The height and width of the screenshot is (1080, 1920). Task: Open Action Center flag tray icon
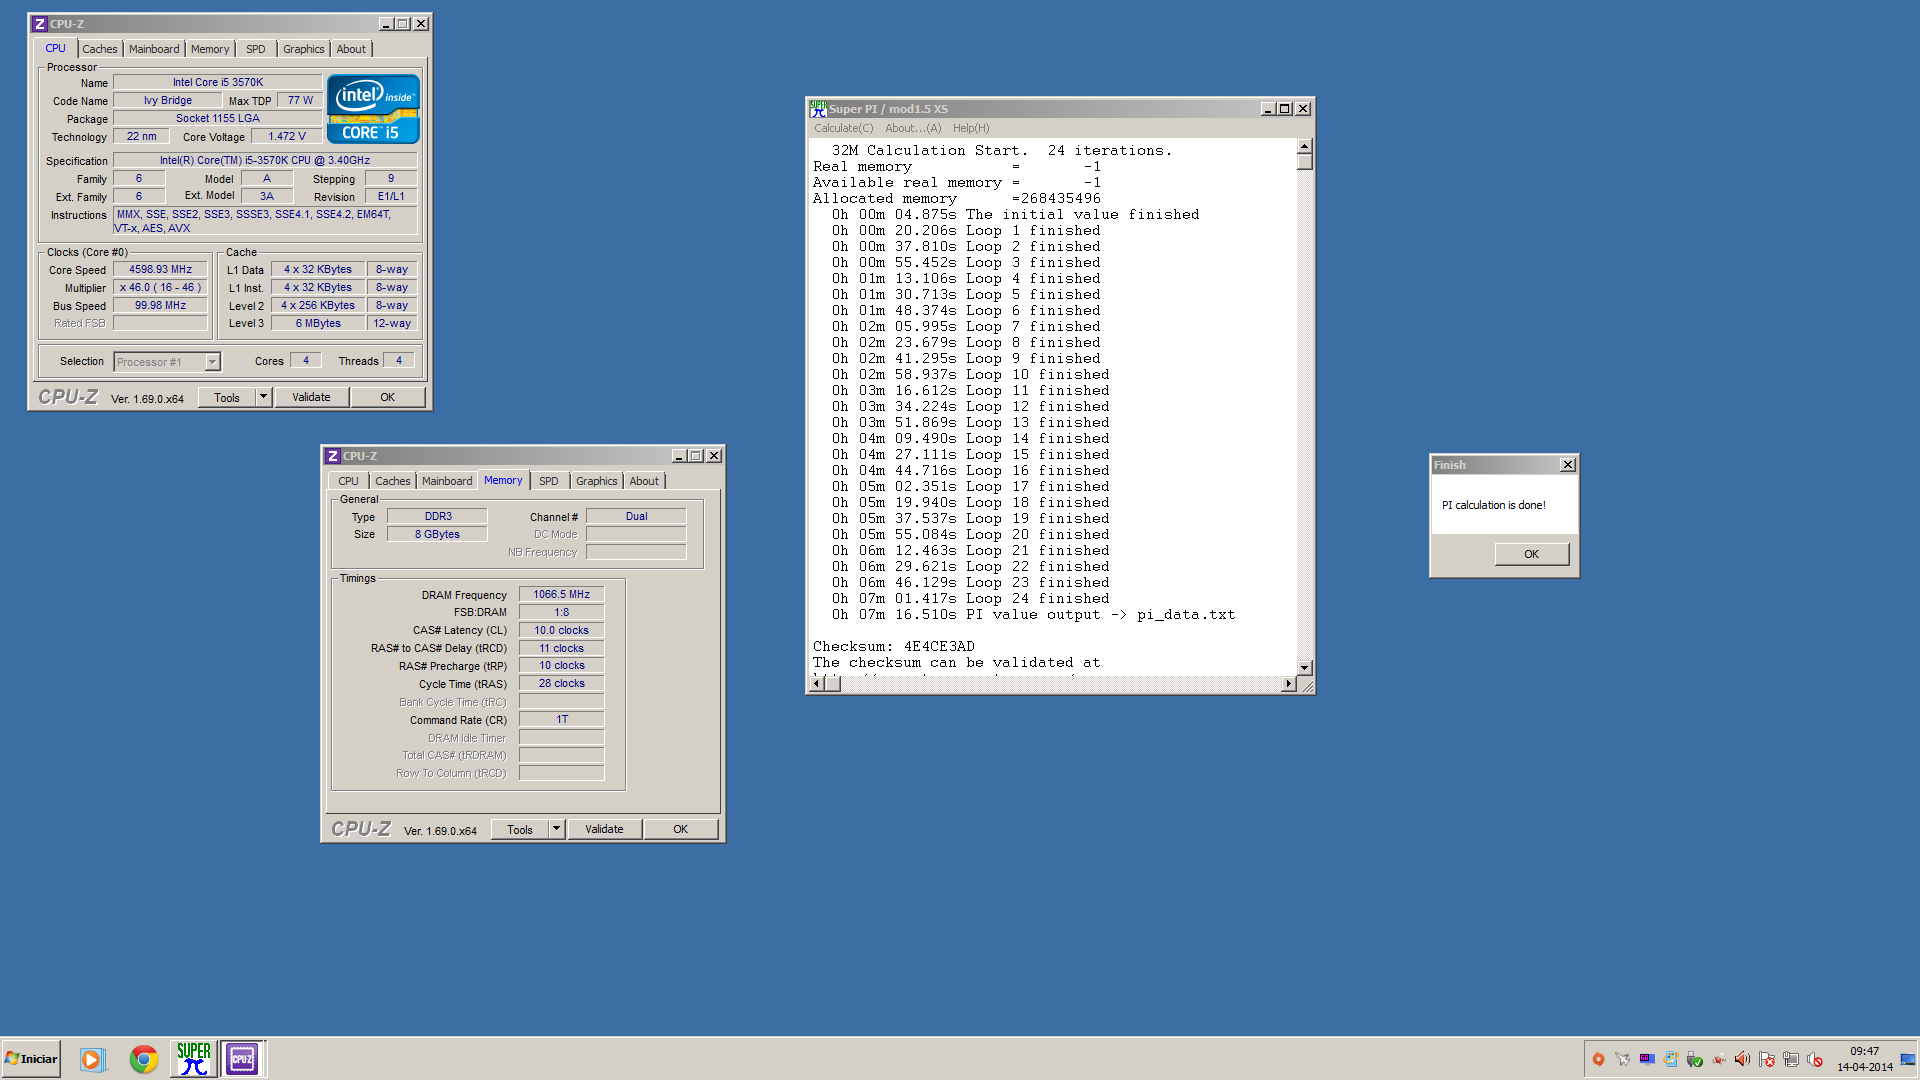[x=1766, y=1060]
